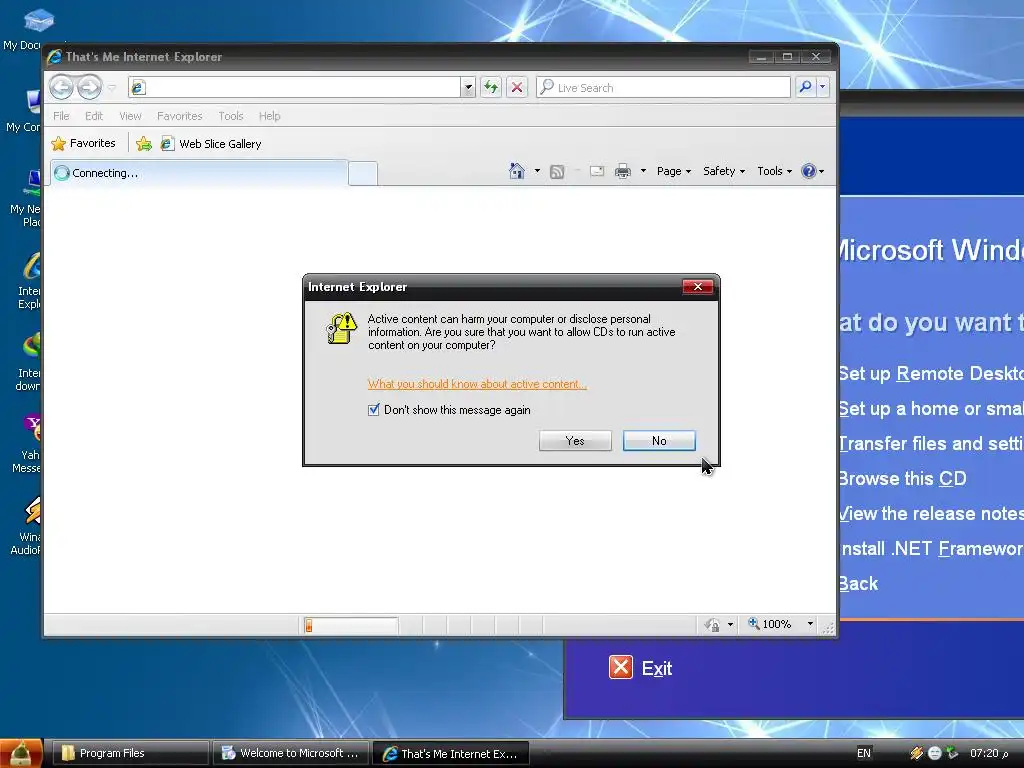Open the Edit menu
The height and width of the screenshot is (768, 1024).
click(x=94, y=116)
